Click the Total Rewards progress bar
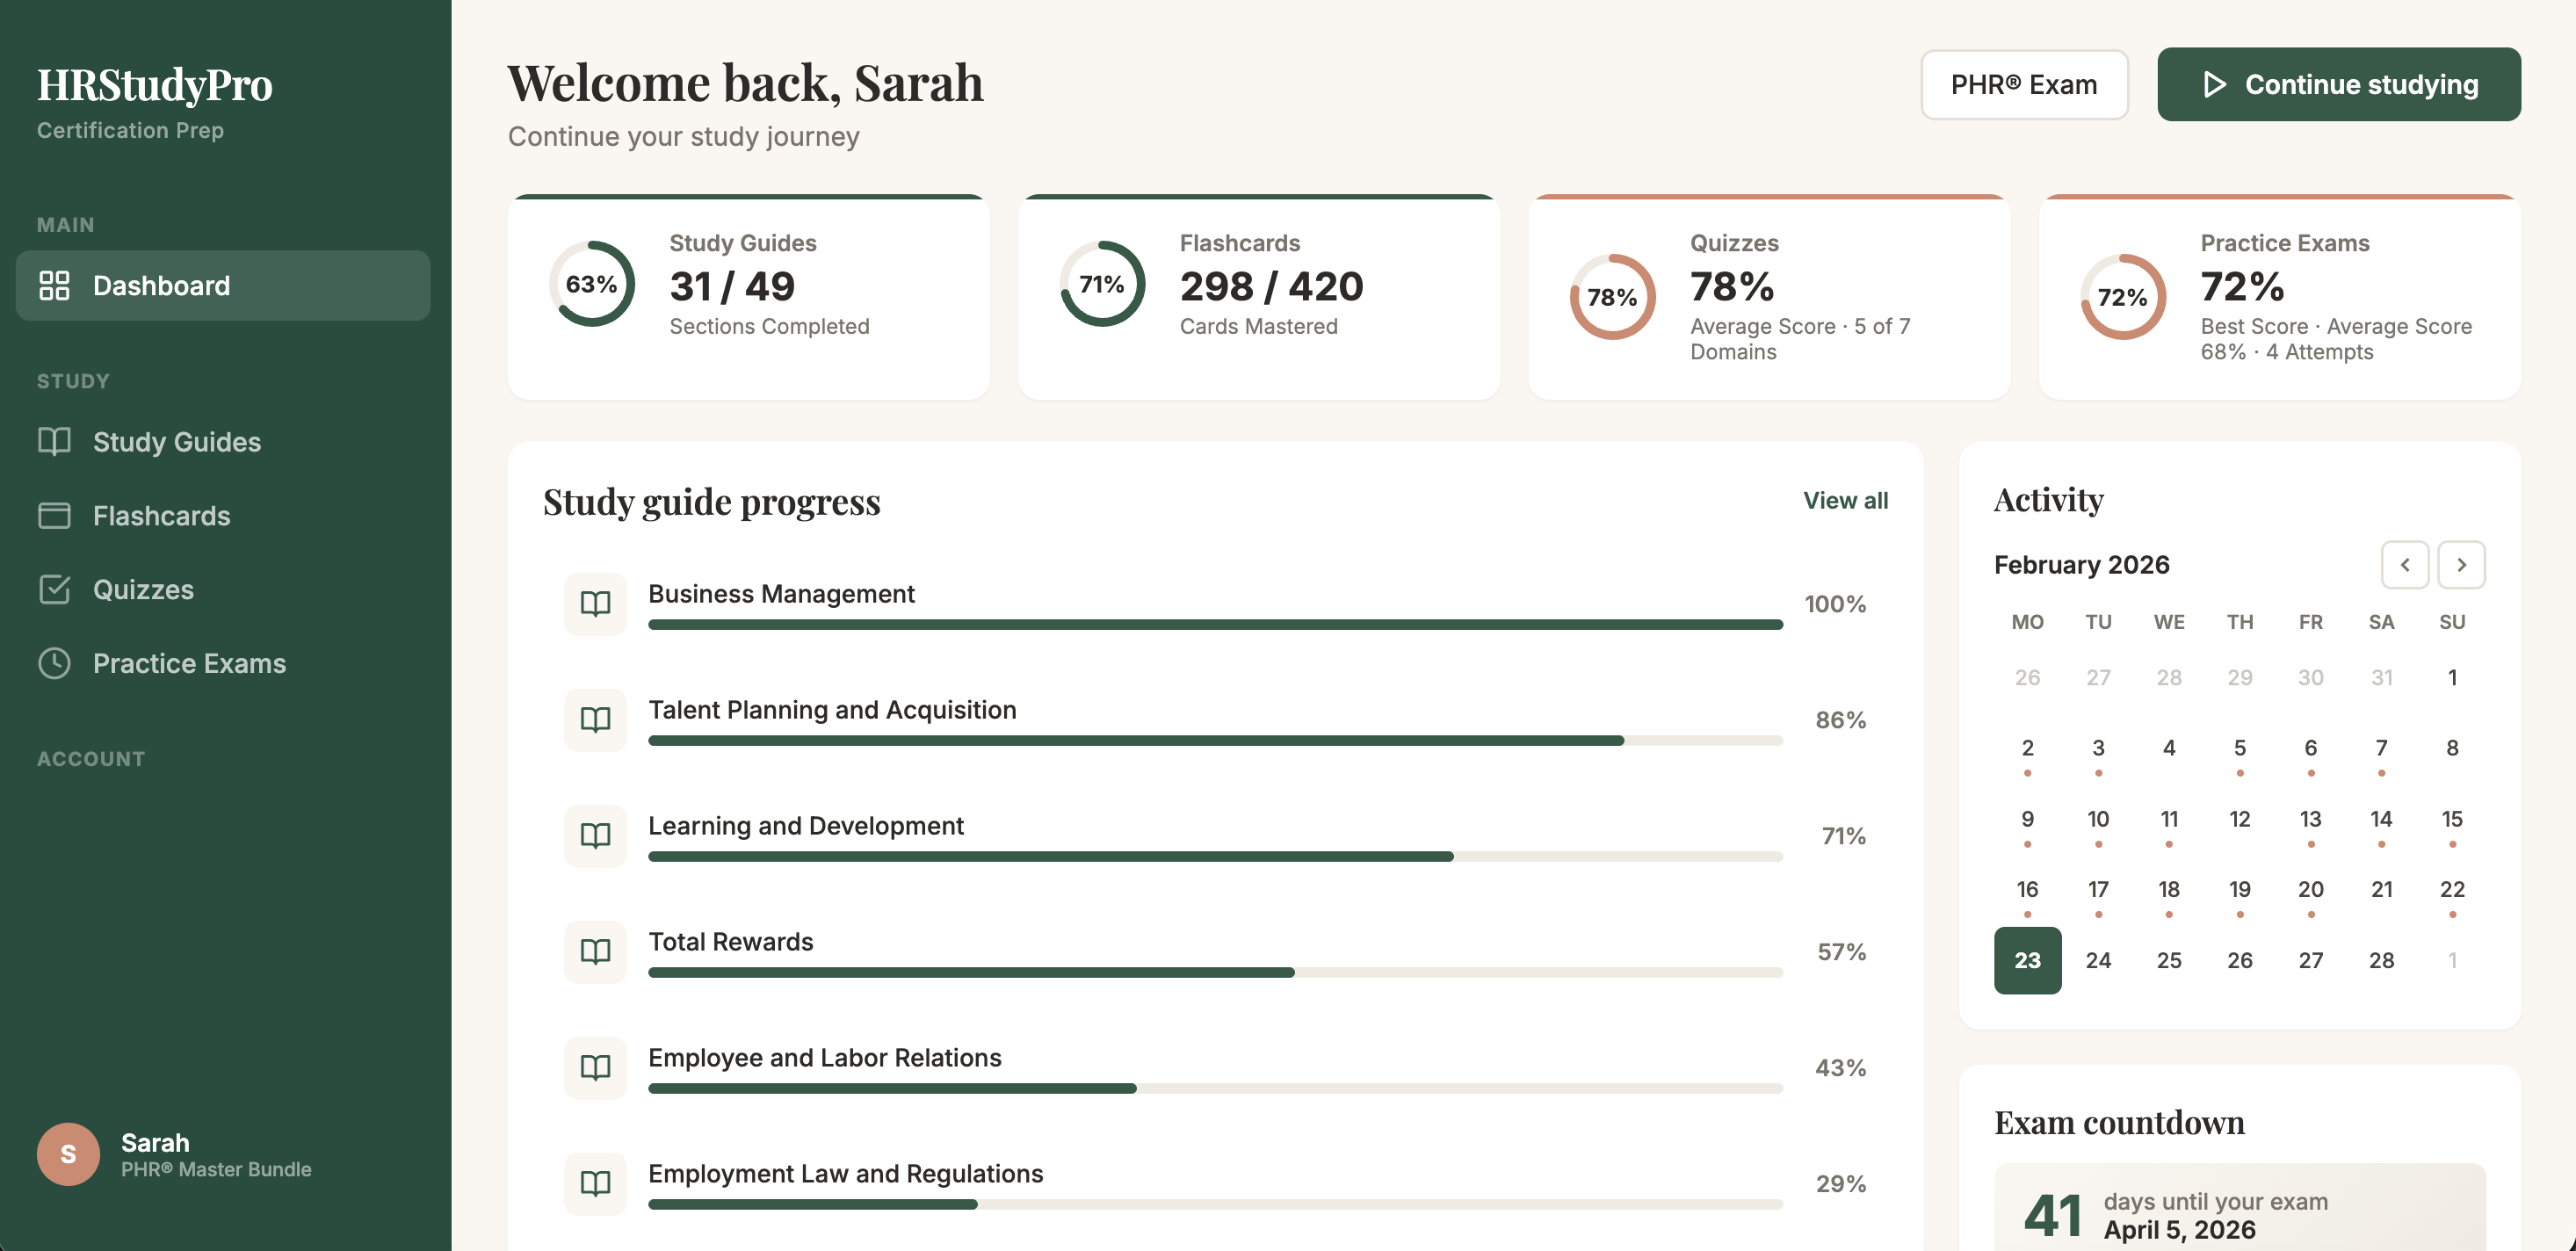Screen dimensions: 2576x1251 click(1215, 971)
